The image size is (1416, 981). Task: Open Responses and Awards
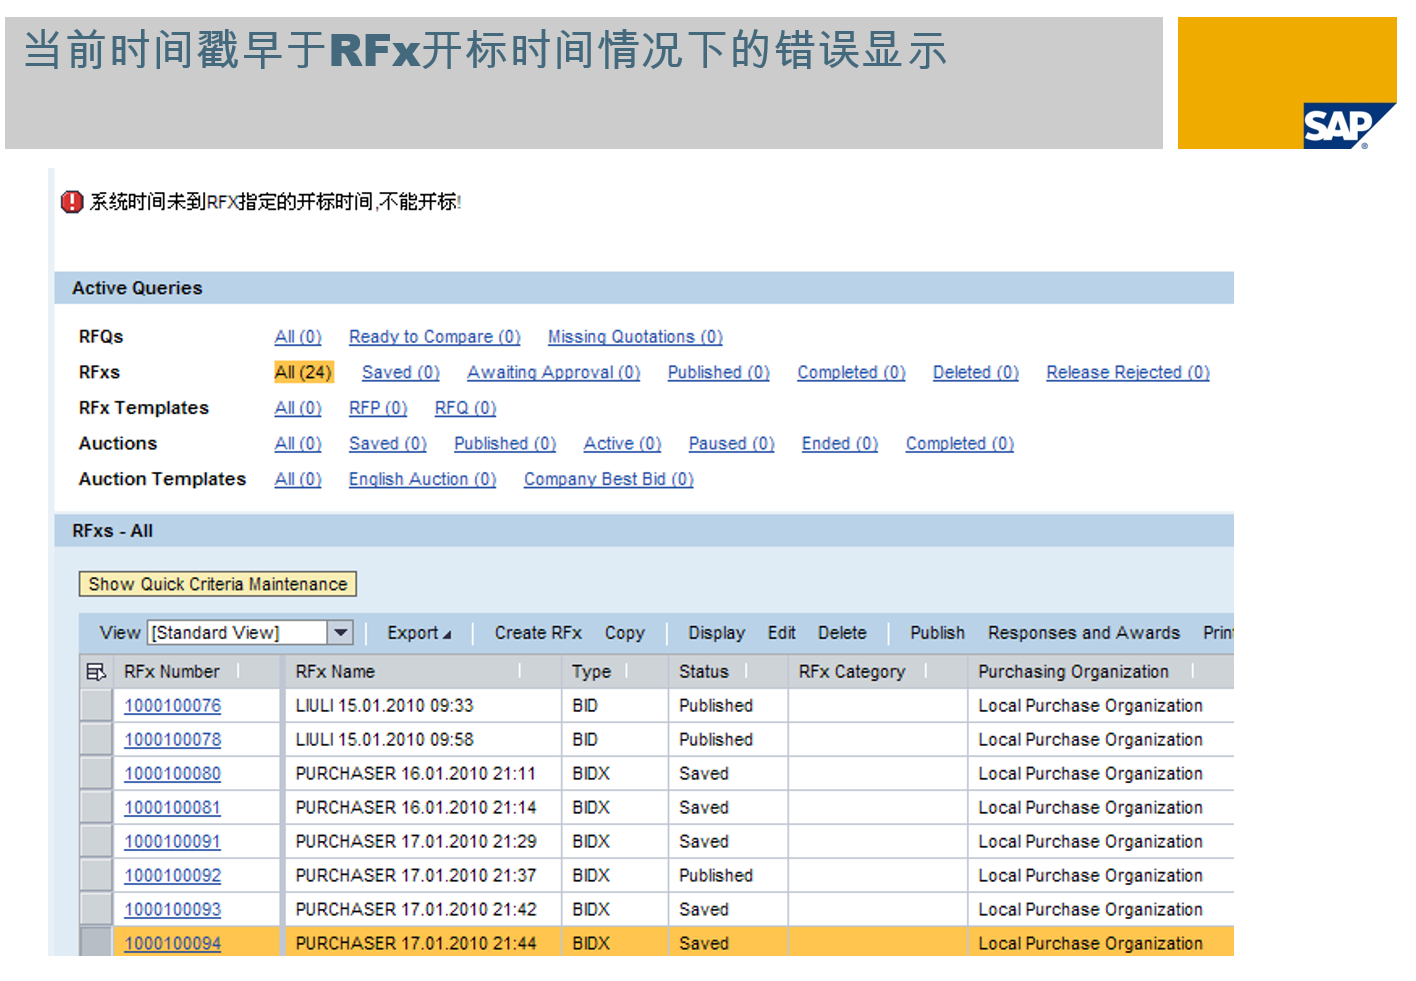click(x=1084, y=633)
